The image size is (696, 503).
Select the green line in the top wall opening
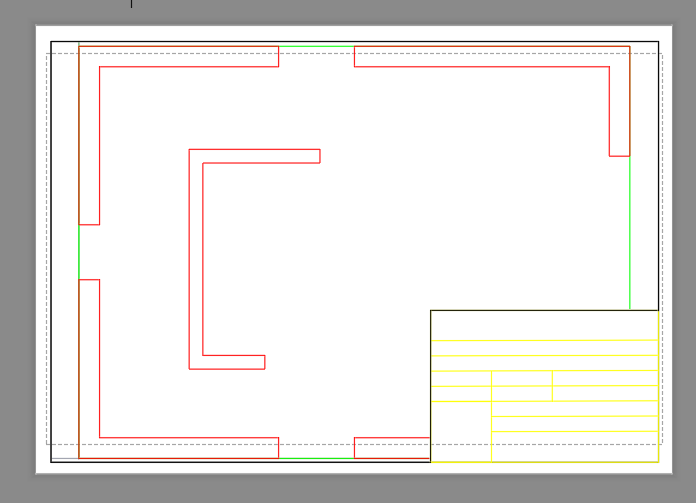point(316,46)
